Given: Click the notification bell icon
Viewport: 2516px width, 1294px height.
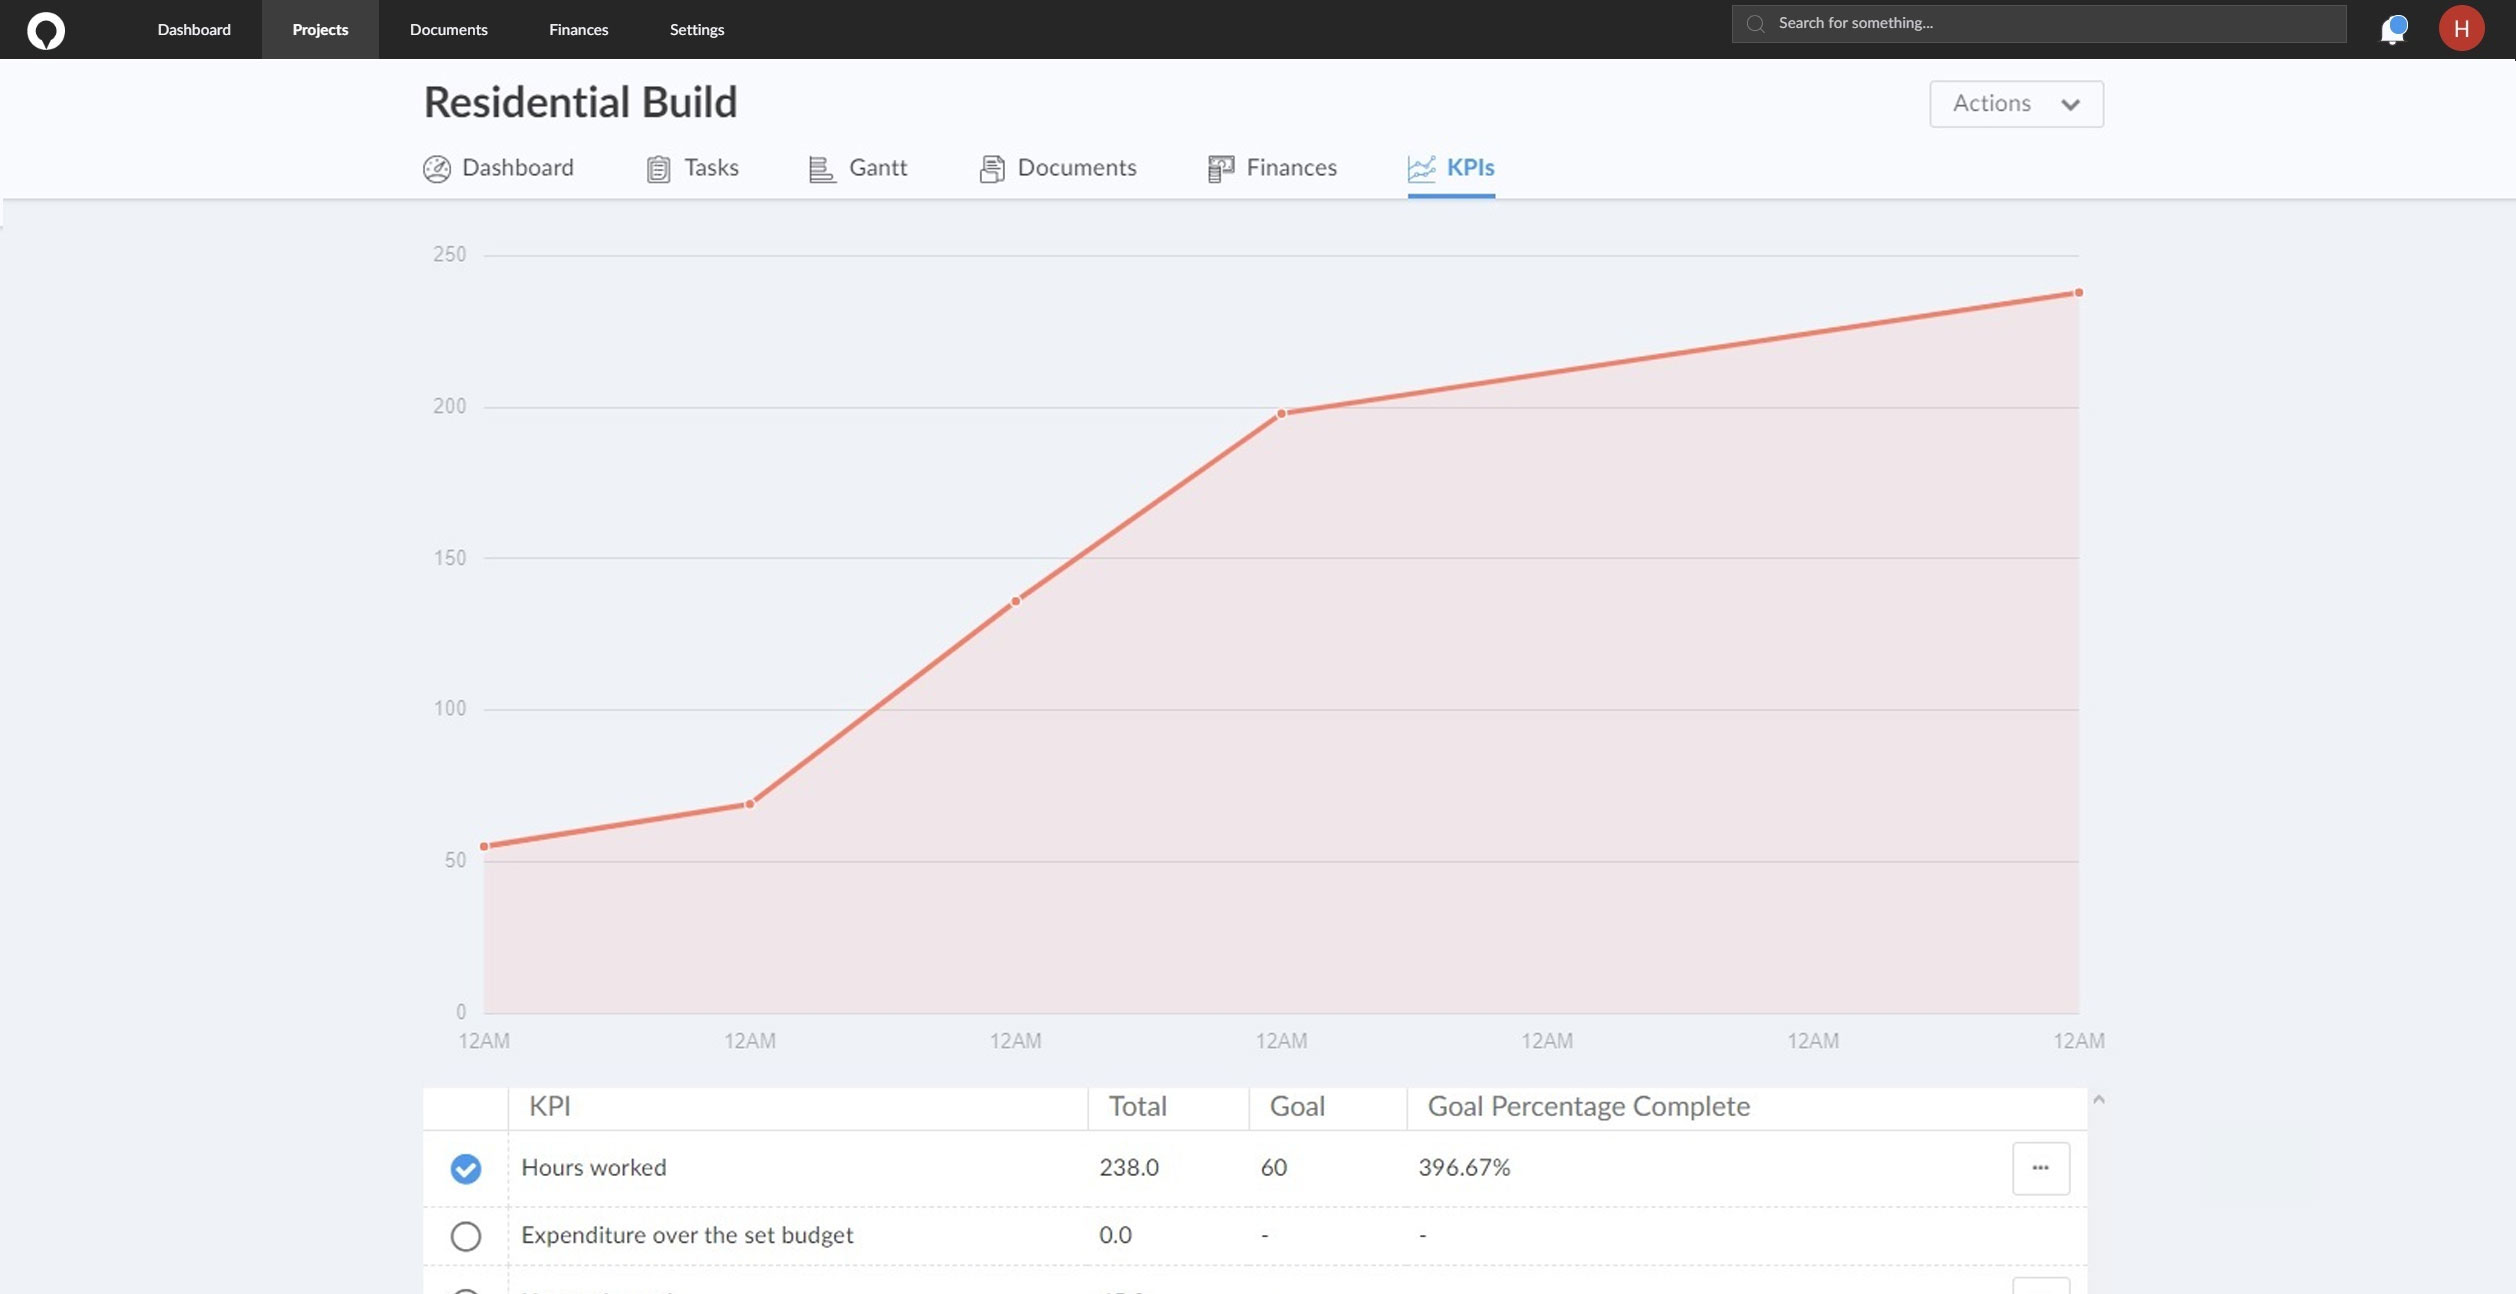Looking at the screenshot, I should pyautogui.click(x=2394, y=28).
